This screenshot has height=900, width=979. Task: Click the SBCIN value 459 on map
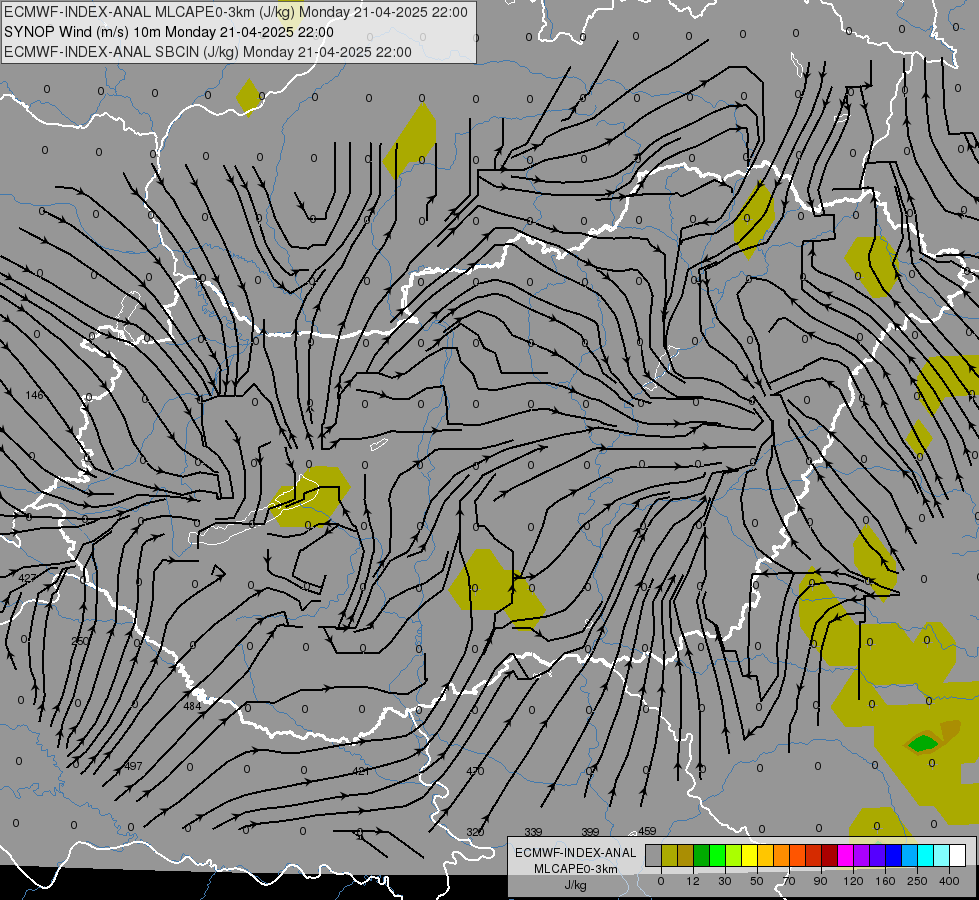pyautogui.click(x=647, y=831)
